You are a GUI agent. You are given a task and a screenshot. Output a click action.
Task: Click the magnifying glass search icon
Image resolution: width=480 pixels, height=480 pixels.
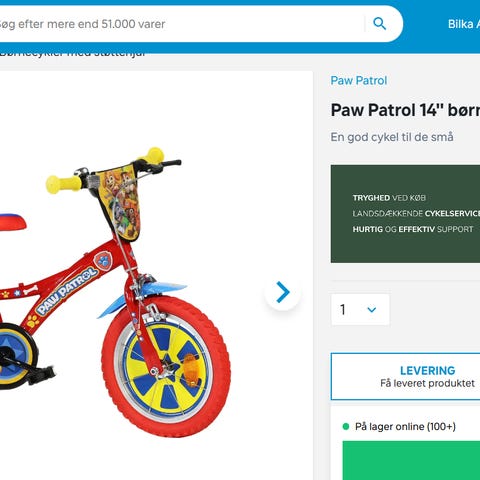379,24
